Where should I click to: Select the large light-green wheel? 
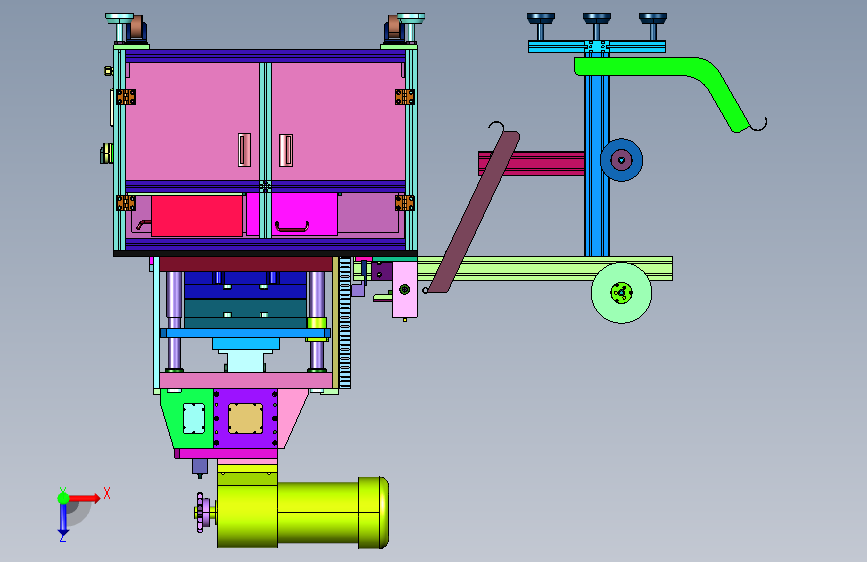621,293
